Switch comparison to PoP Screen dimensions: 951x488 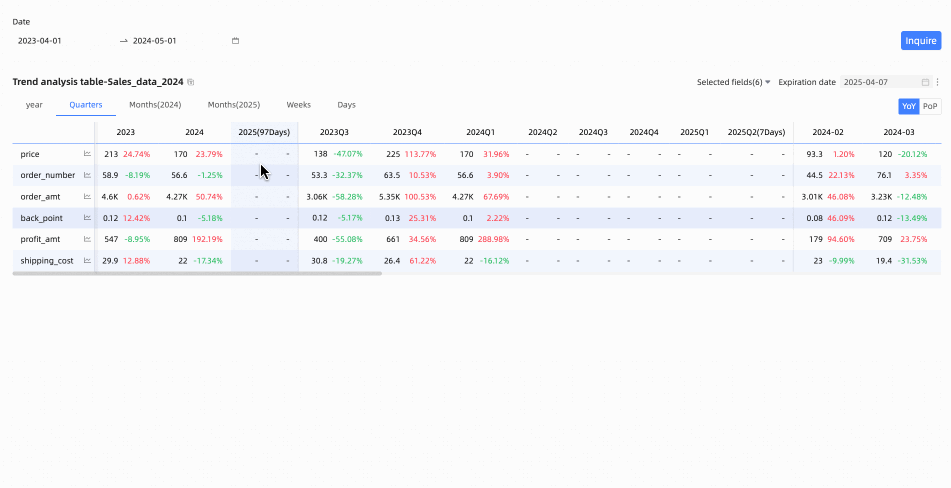click(930, 106)
